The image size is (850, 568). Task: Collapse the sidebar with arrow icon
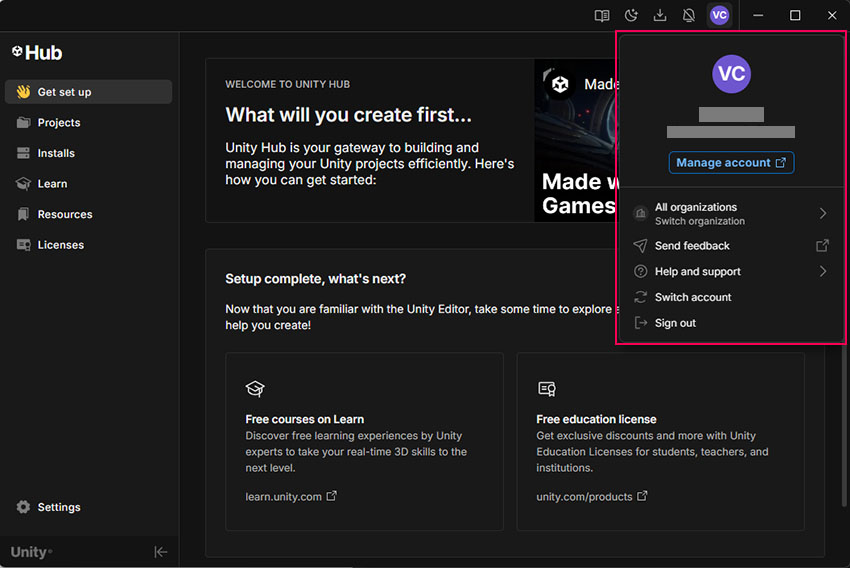(x=160, y=552)
